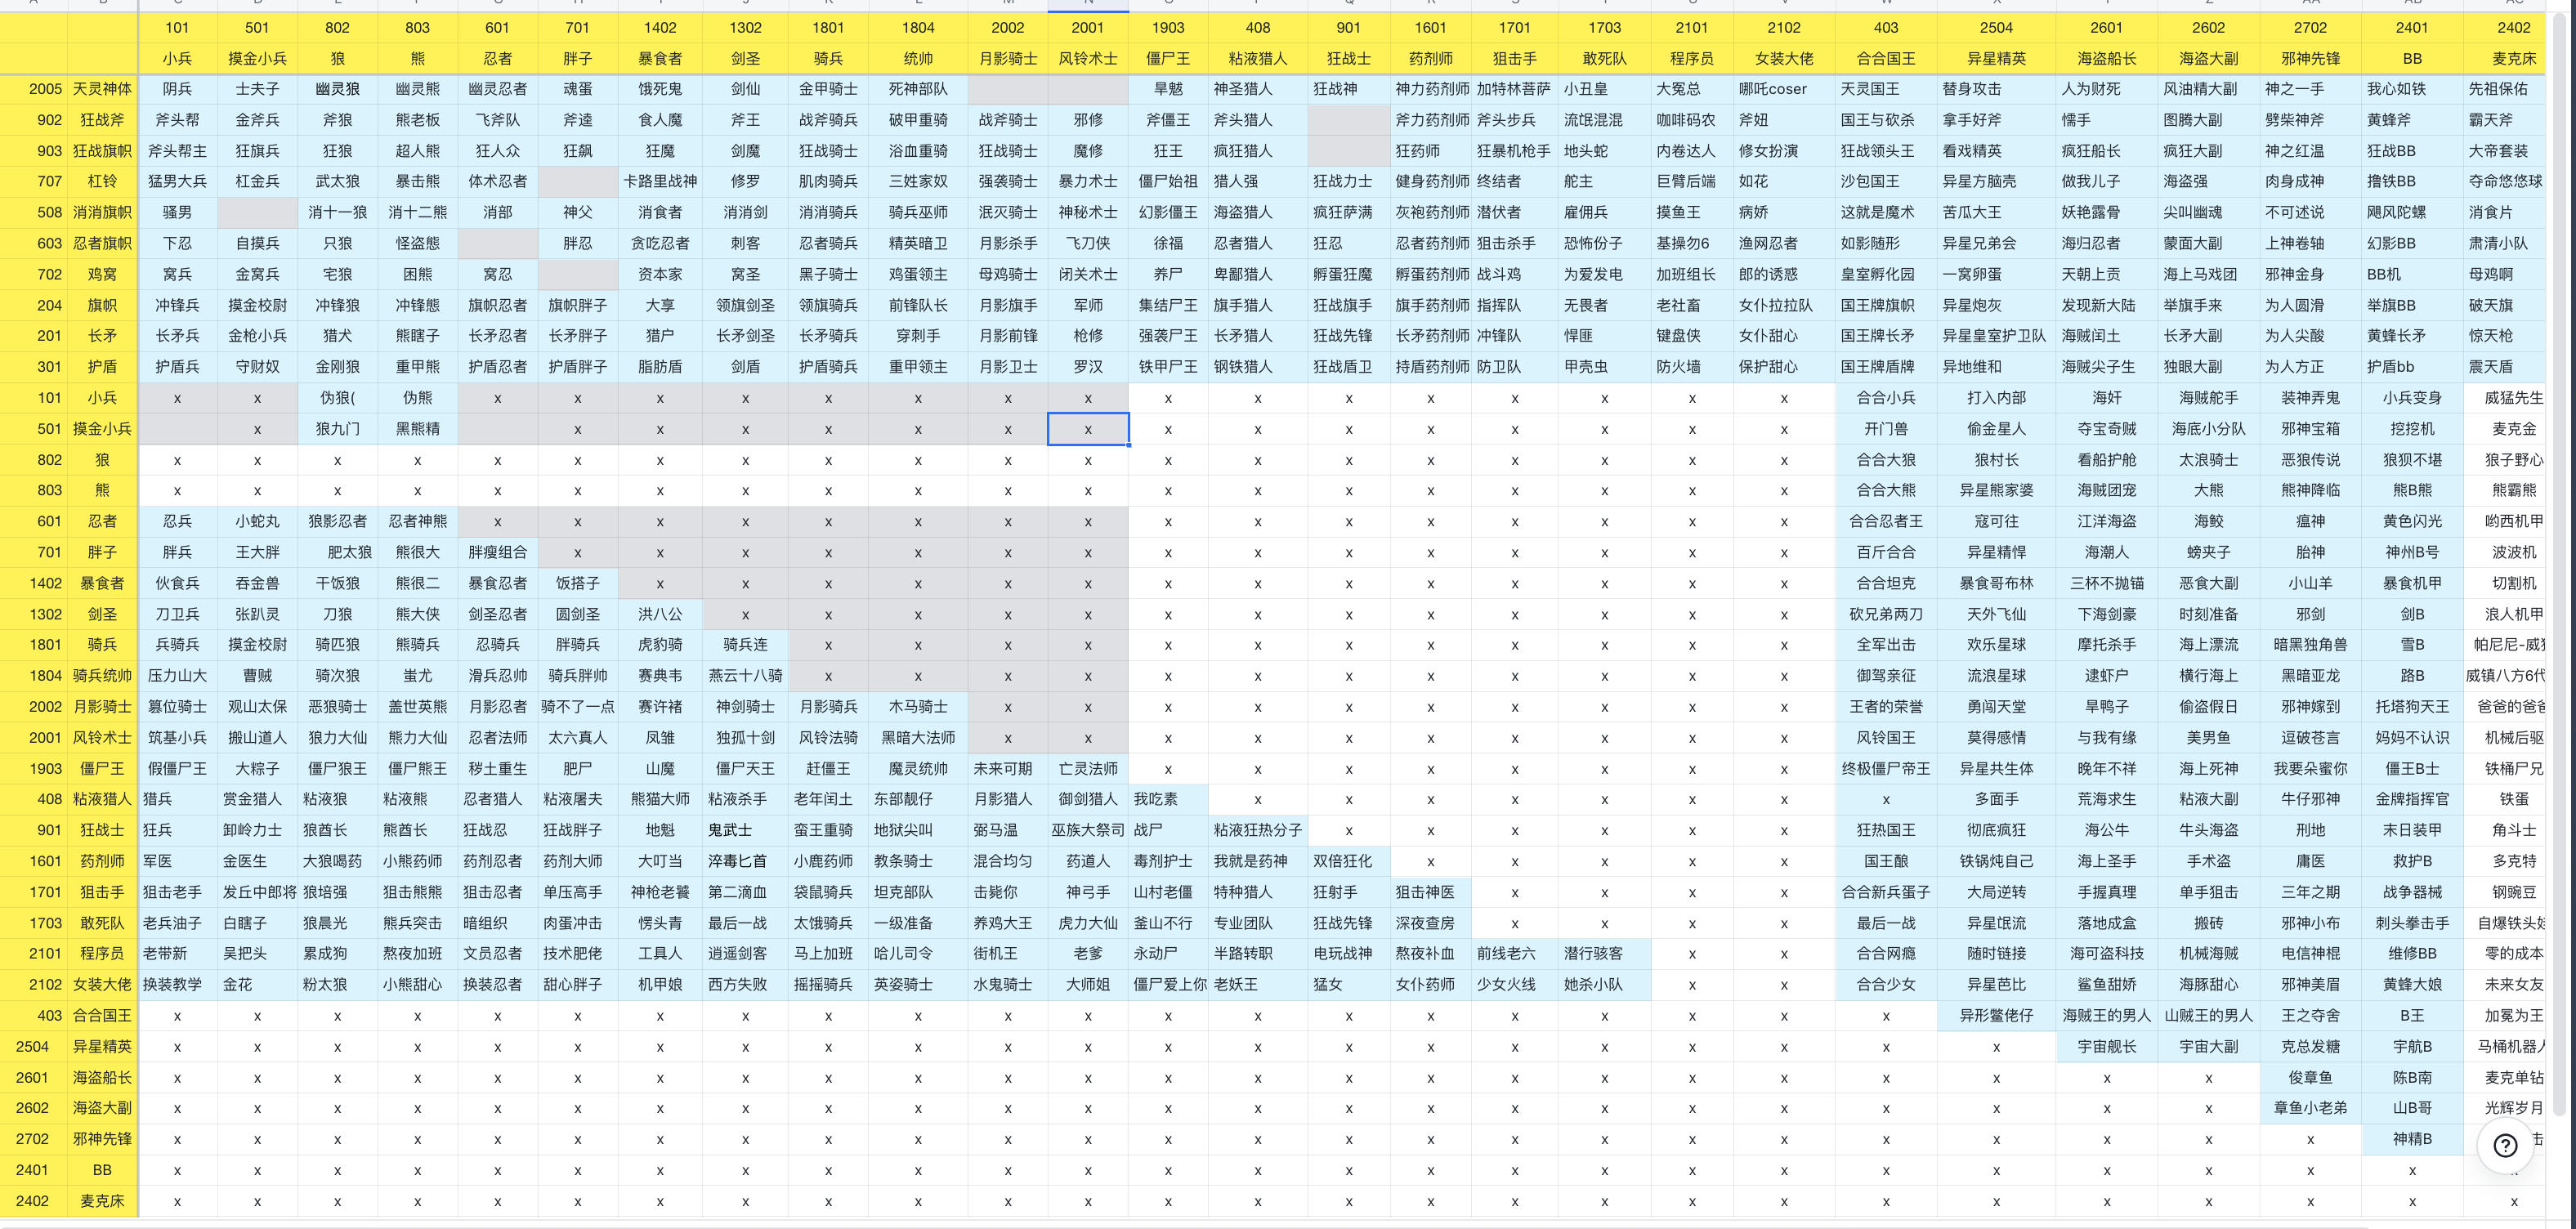Viewport: 2576px width, 1229px height.
Task: Select the 燕云十八骑 cell
Action: pyautogui.click(x=745, y=676)
